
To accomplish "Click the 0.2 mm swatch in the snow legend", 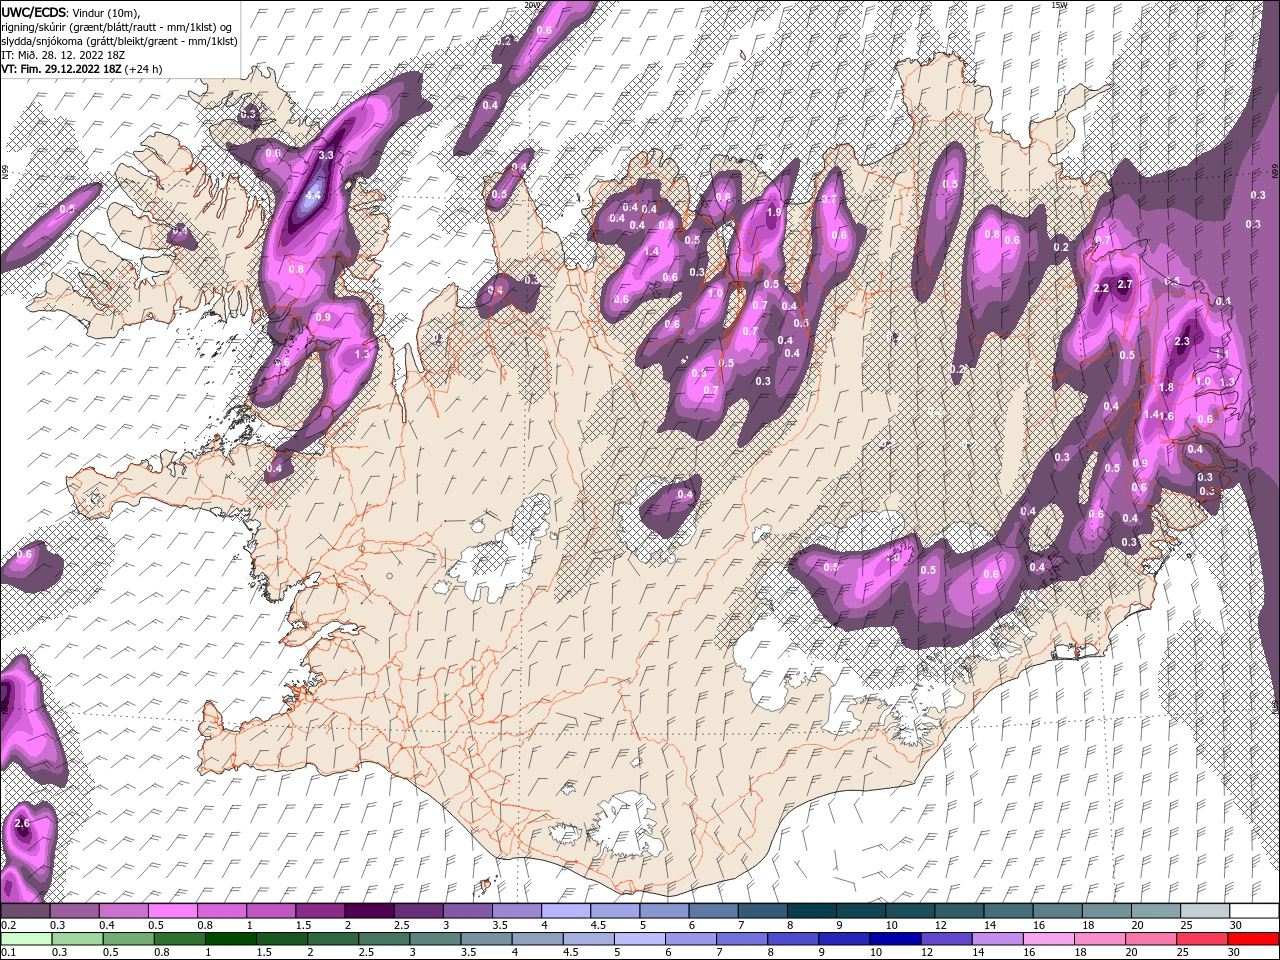I will click(24, 911).
